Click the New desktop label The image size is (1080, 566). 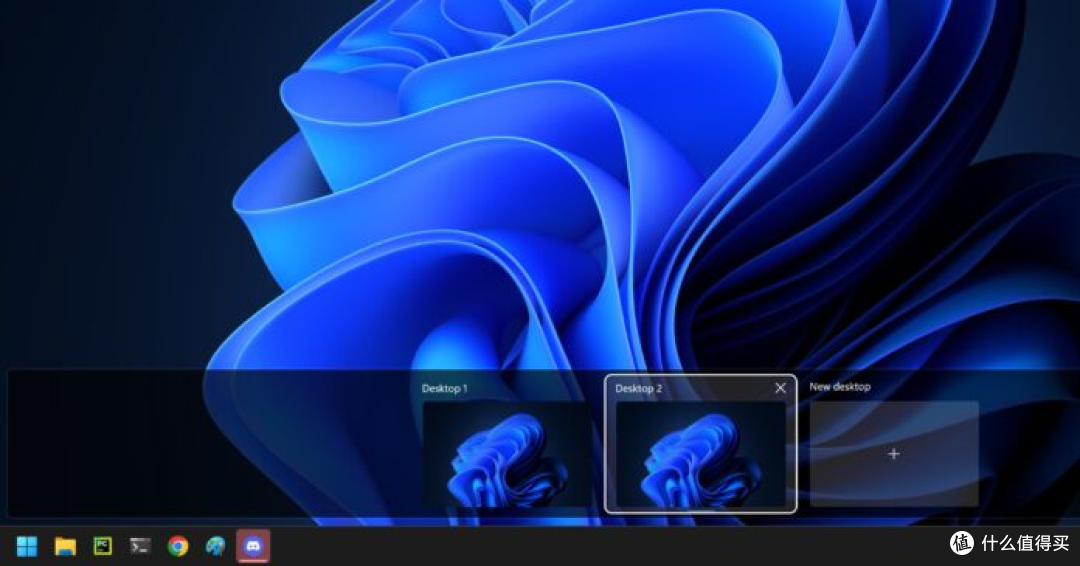point(840,387)
